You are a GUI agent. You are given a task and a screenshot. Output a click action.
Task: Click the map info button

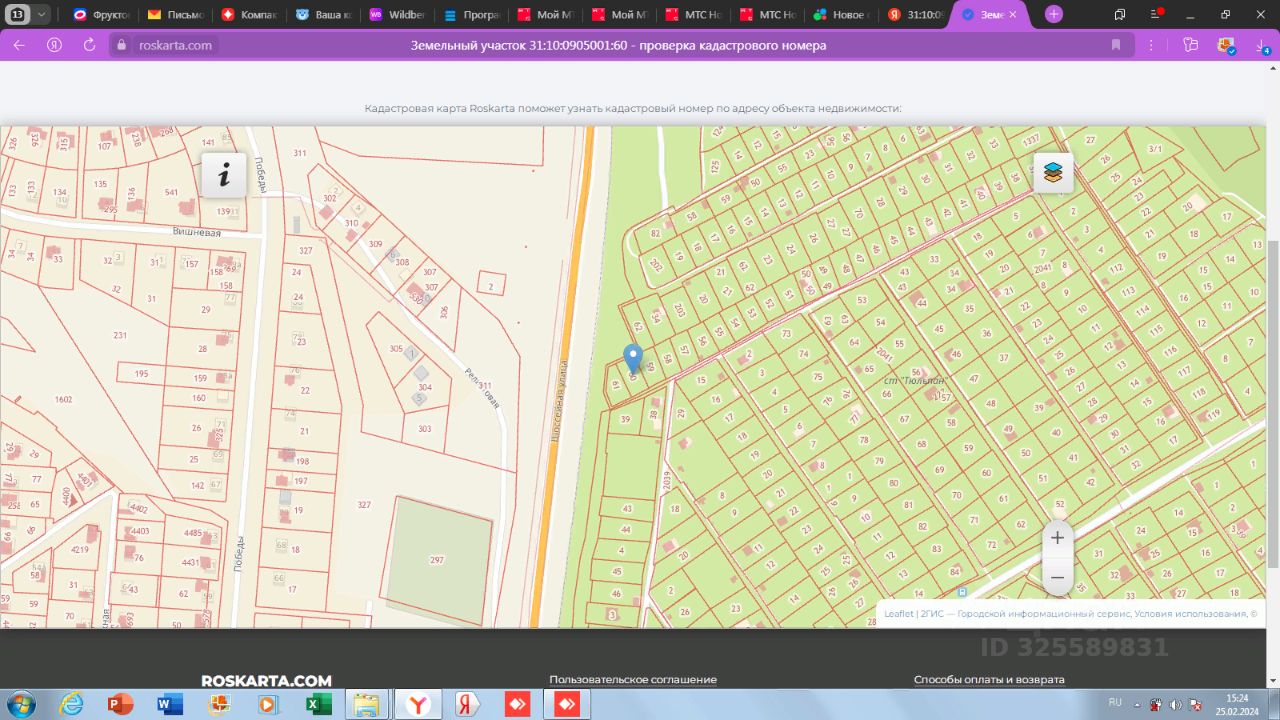pyautogui.click(x=224, y=176)
